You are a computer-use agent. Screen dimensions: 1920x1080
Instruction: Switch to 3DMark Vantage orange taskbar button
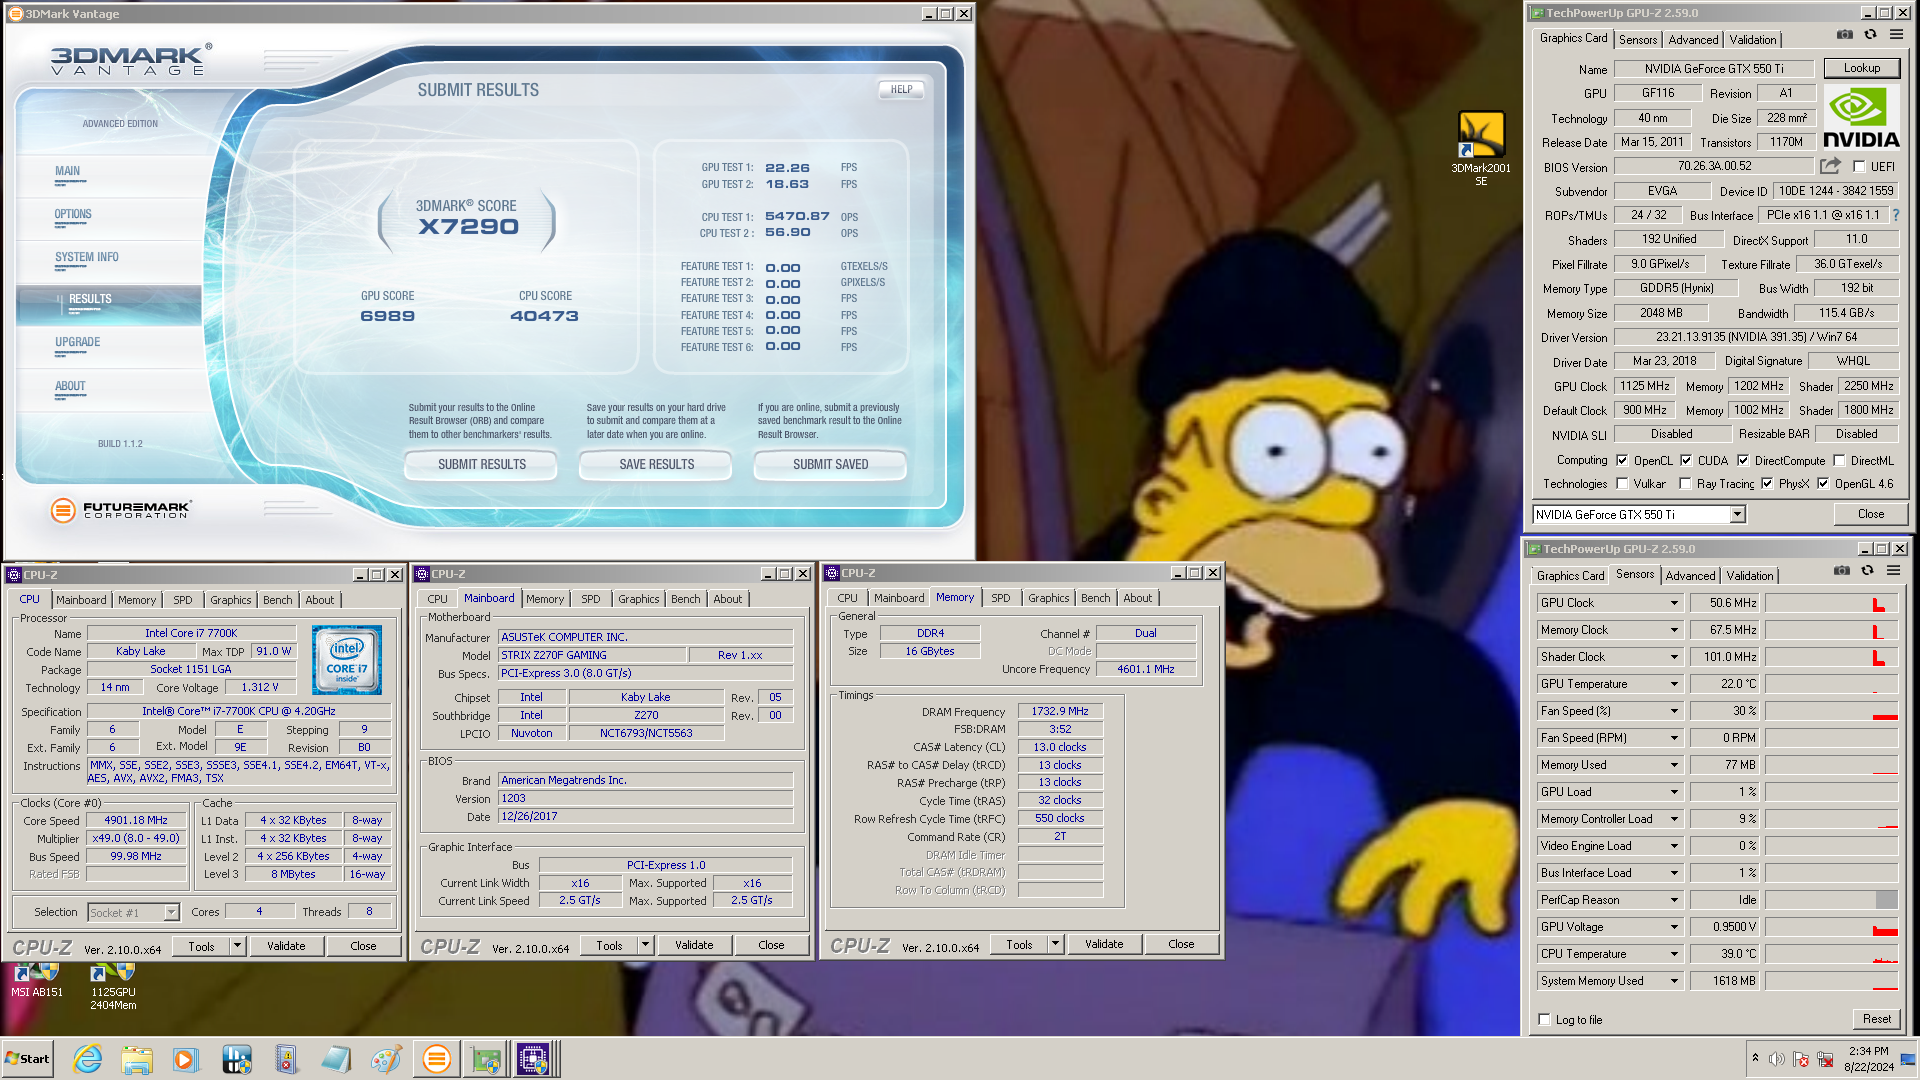pyautogui.click(x=437, y=1059)
